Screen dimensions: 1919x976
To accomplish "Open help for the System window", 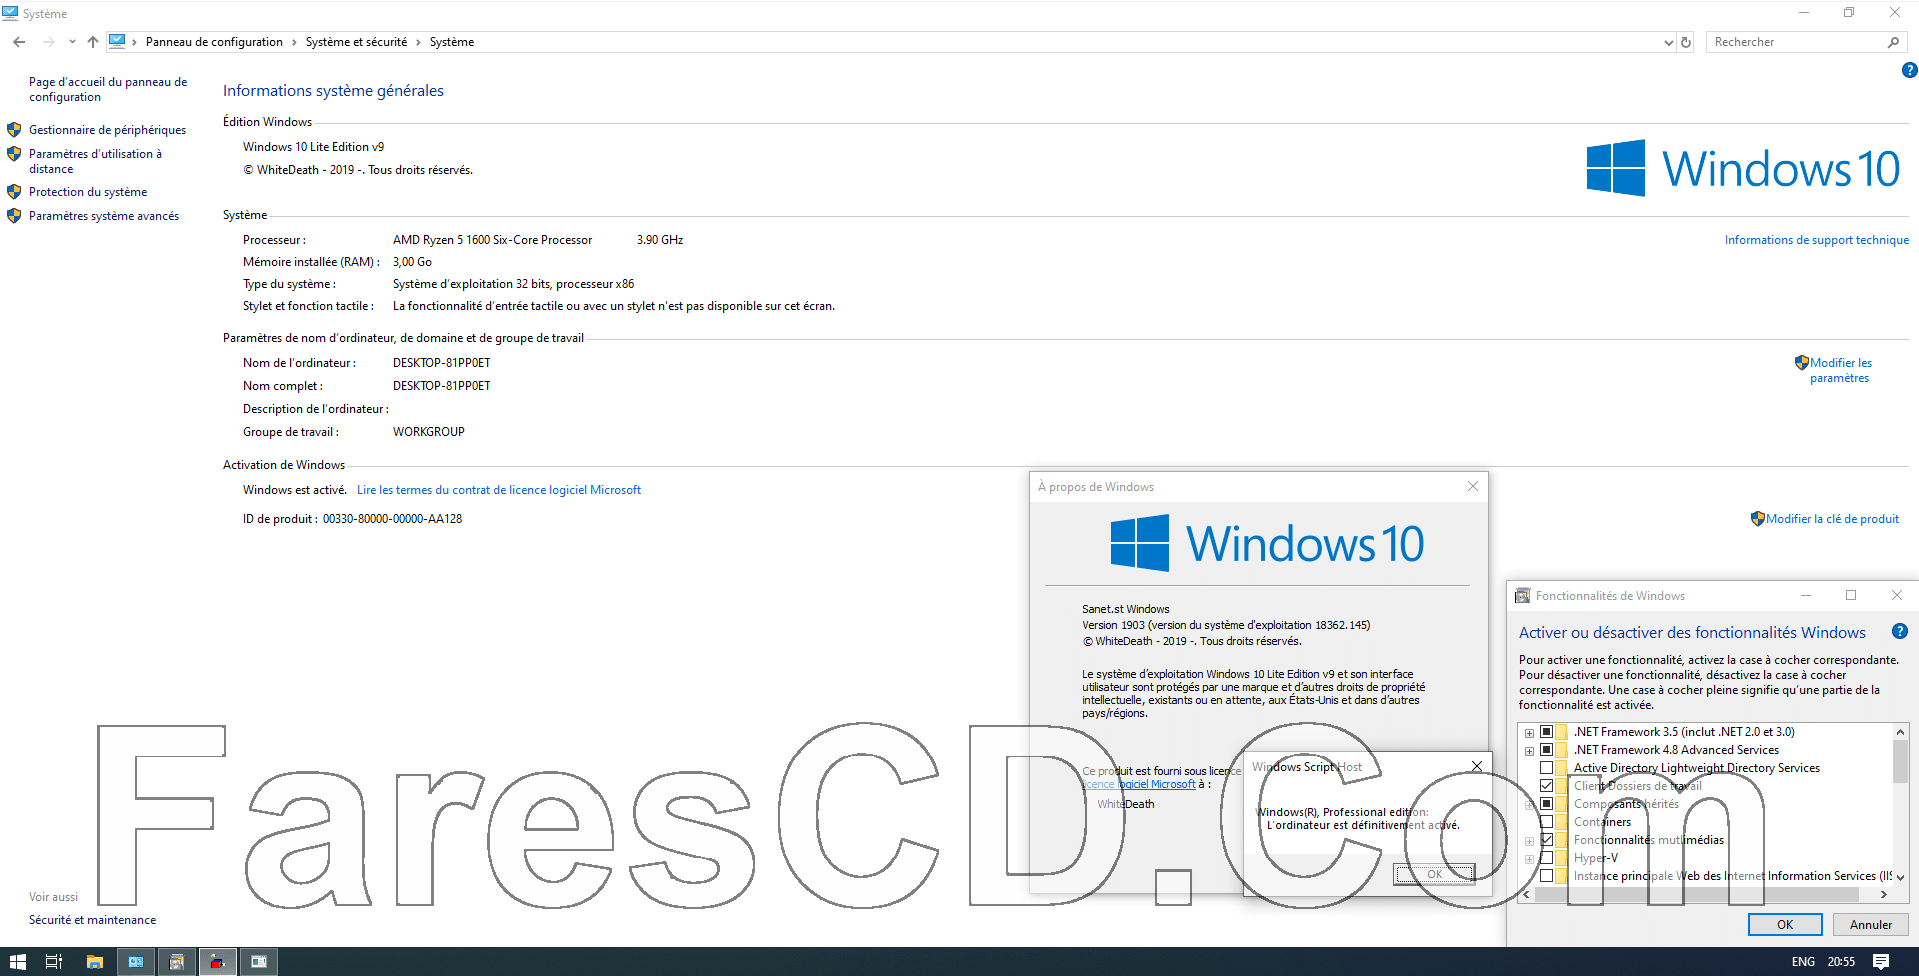I will pyautogui.click(x=1909, y=70).
